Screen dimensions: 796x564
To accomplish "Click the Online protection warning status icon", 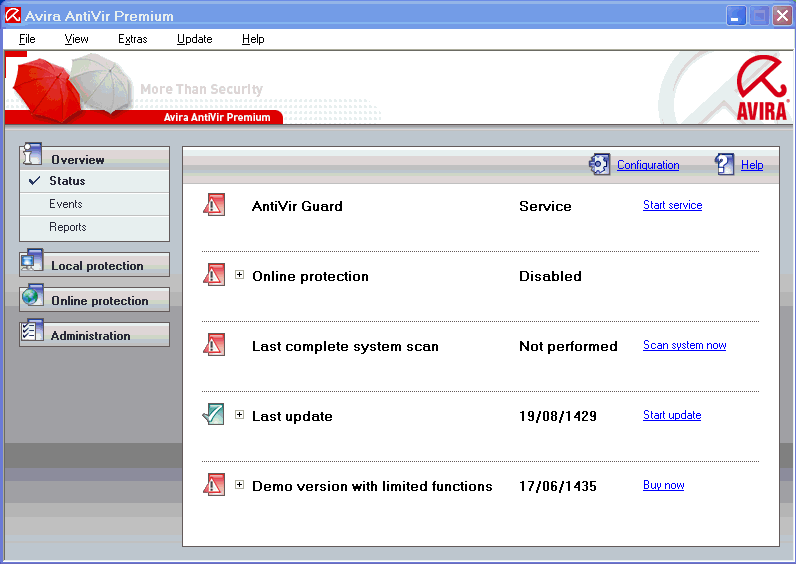I will (214, 275).
